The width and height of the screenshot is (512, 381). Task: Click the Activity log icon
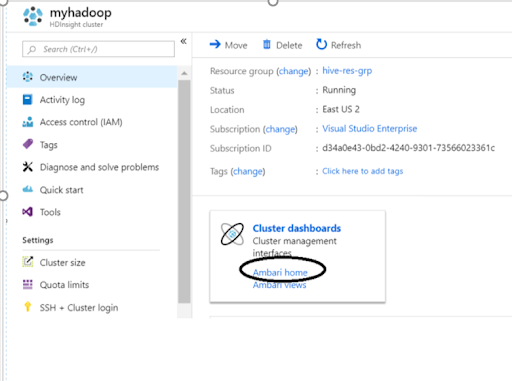coord(27,99)
